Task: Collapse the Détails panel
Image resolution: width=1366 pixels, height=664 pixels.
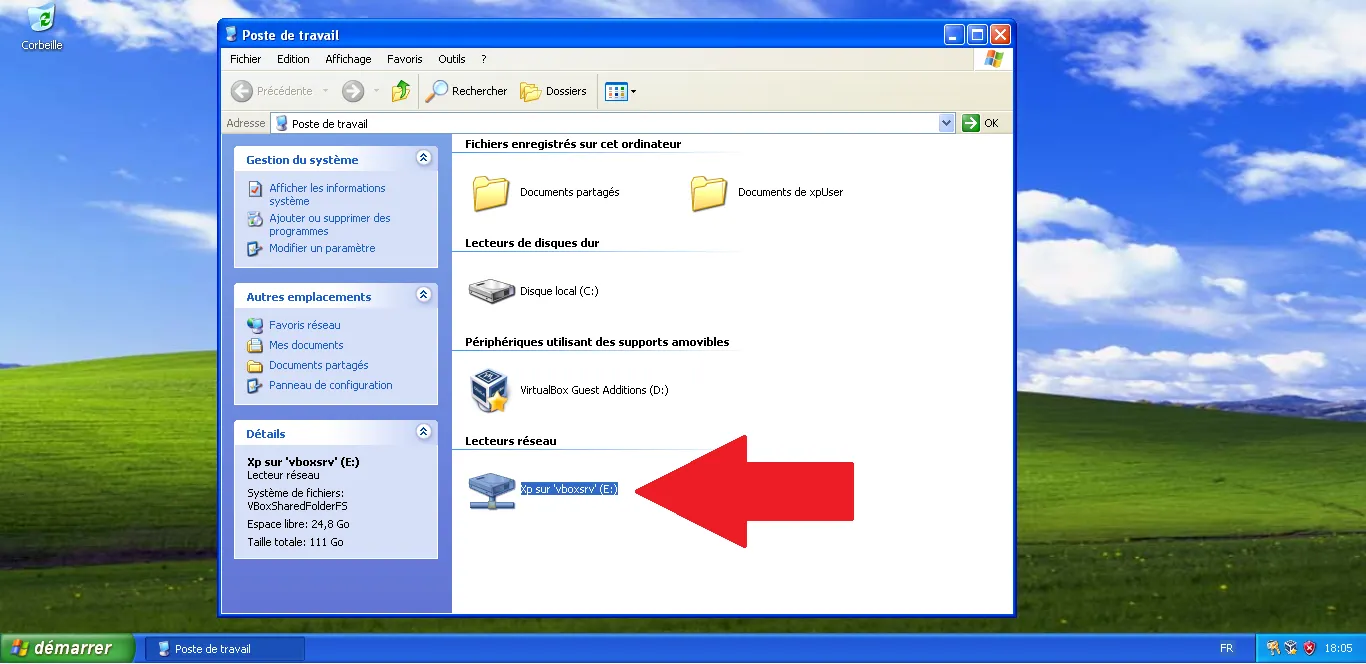Action: click(x=424, y=432)
